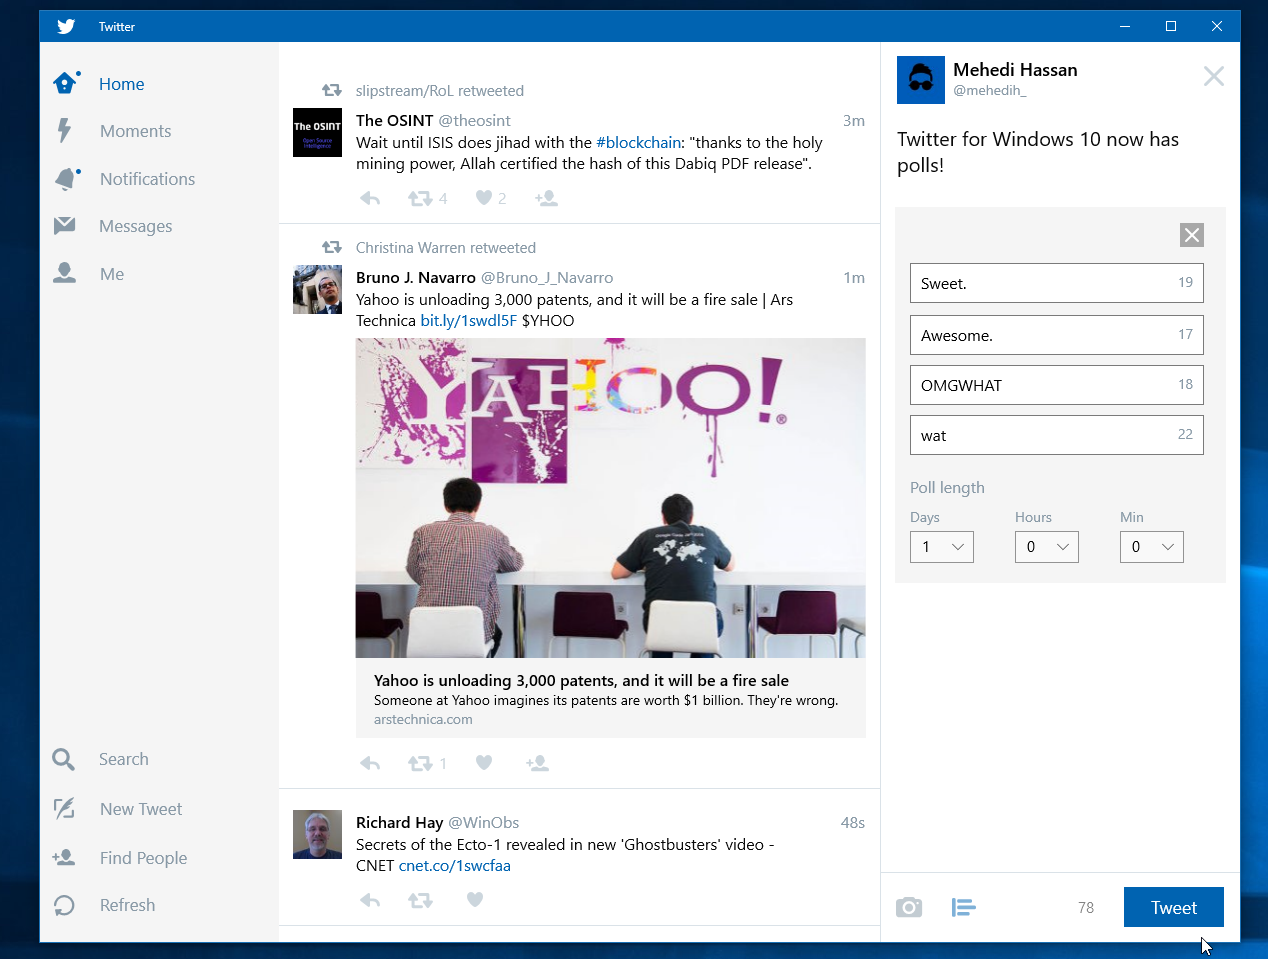Screen dimensions: 1268x959
Task: Open the Yahoo article headline card
Action: (x=611, y=698)
